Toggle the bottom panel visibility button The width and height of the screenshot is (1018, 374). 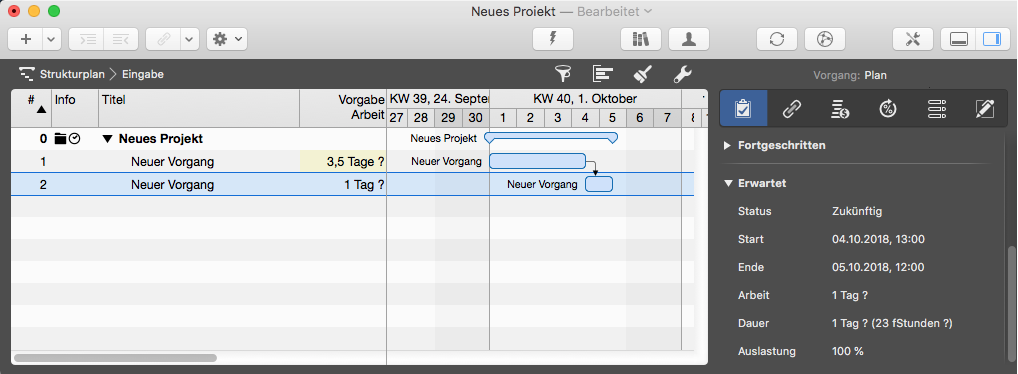pos(958,39)
